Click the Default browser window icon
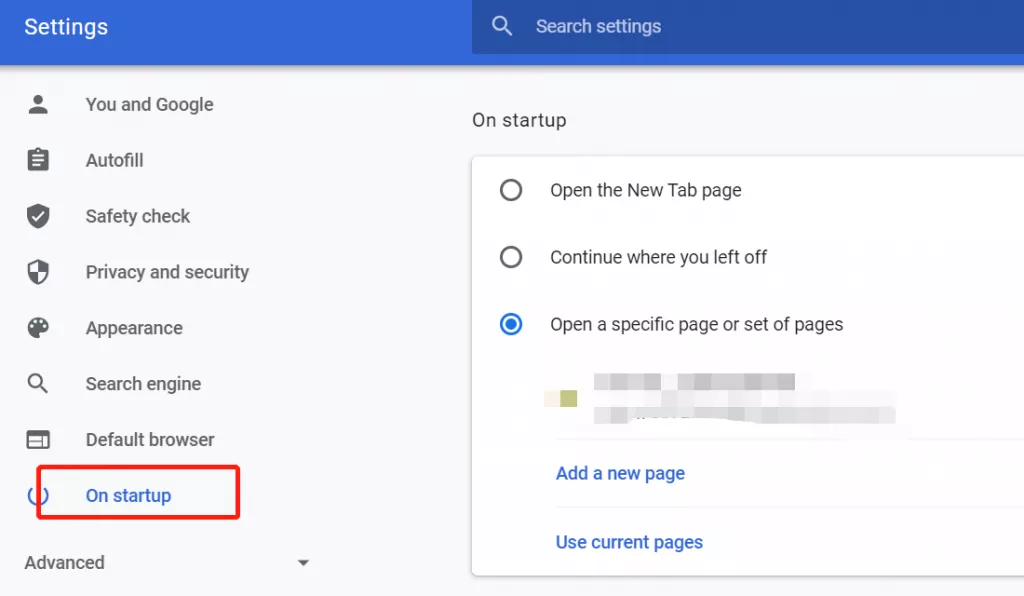This screenshot has width=1024, height=596. pos(38,440)
